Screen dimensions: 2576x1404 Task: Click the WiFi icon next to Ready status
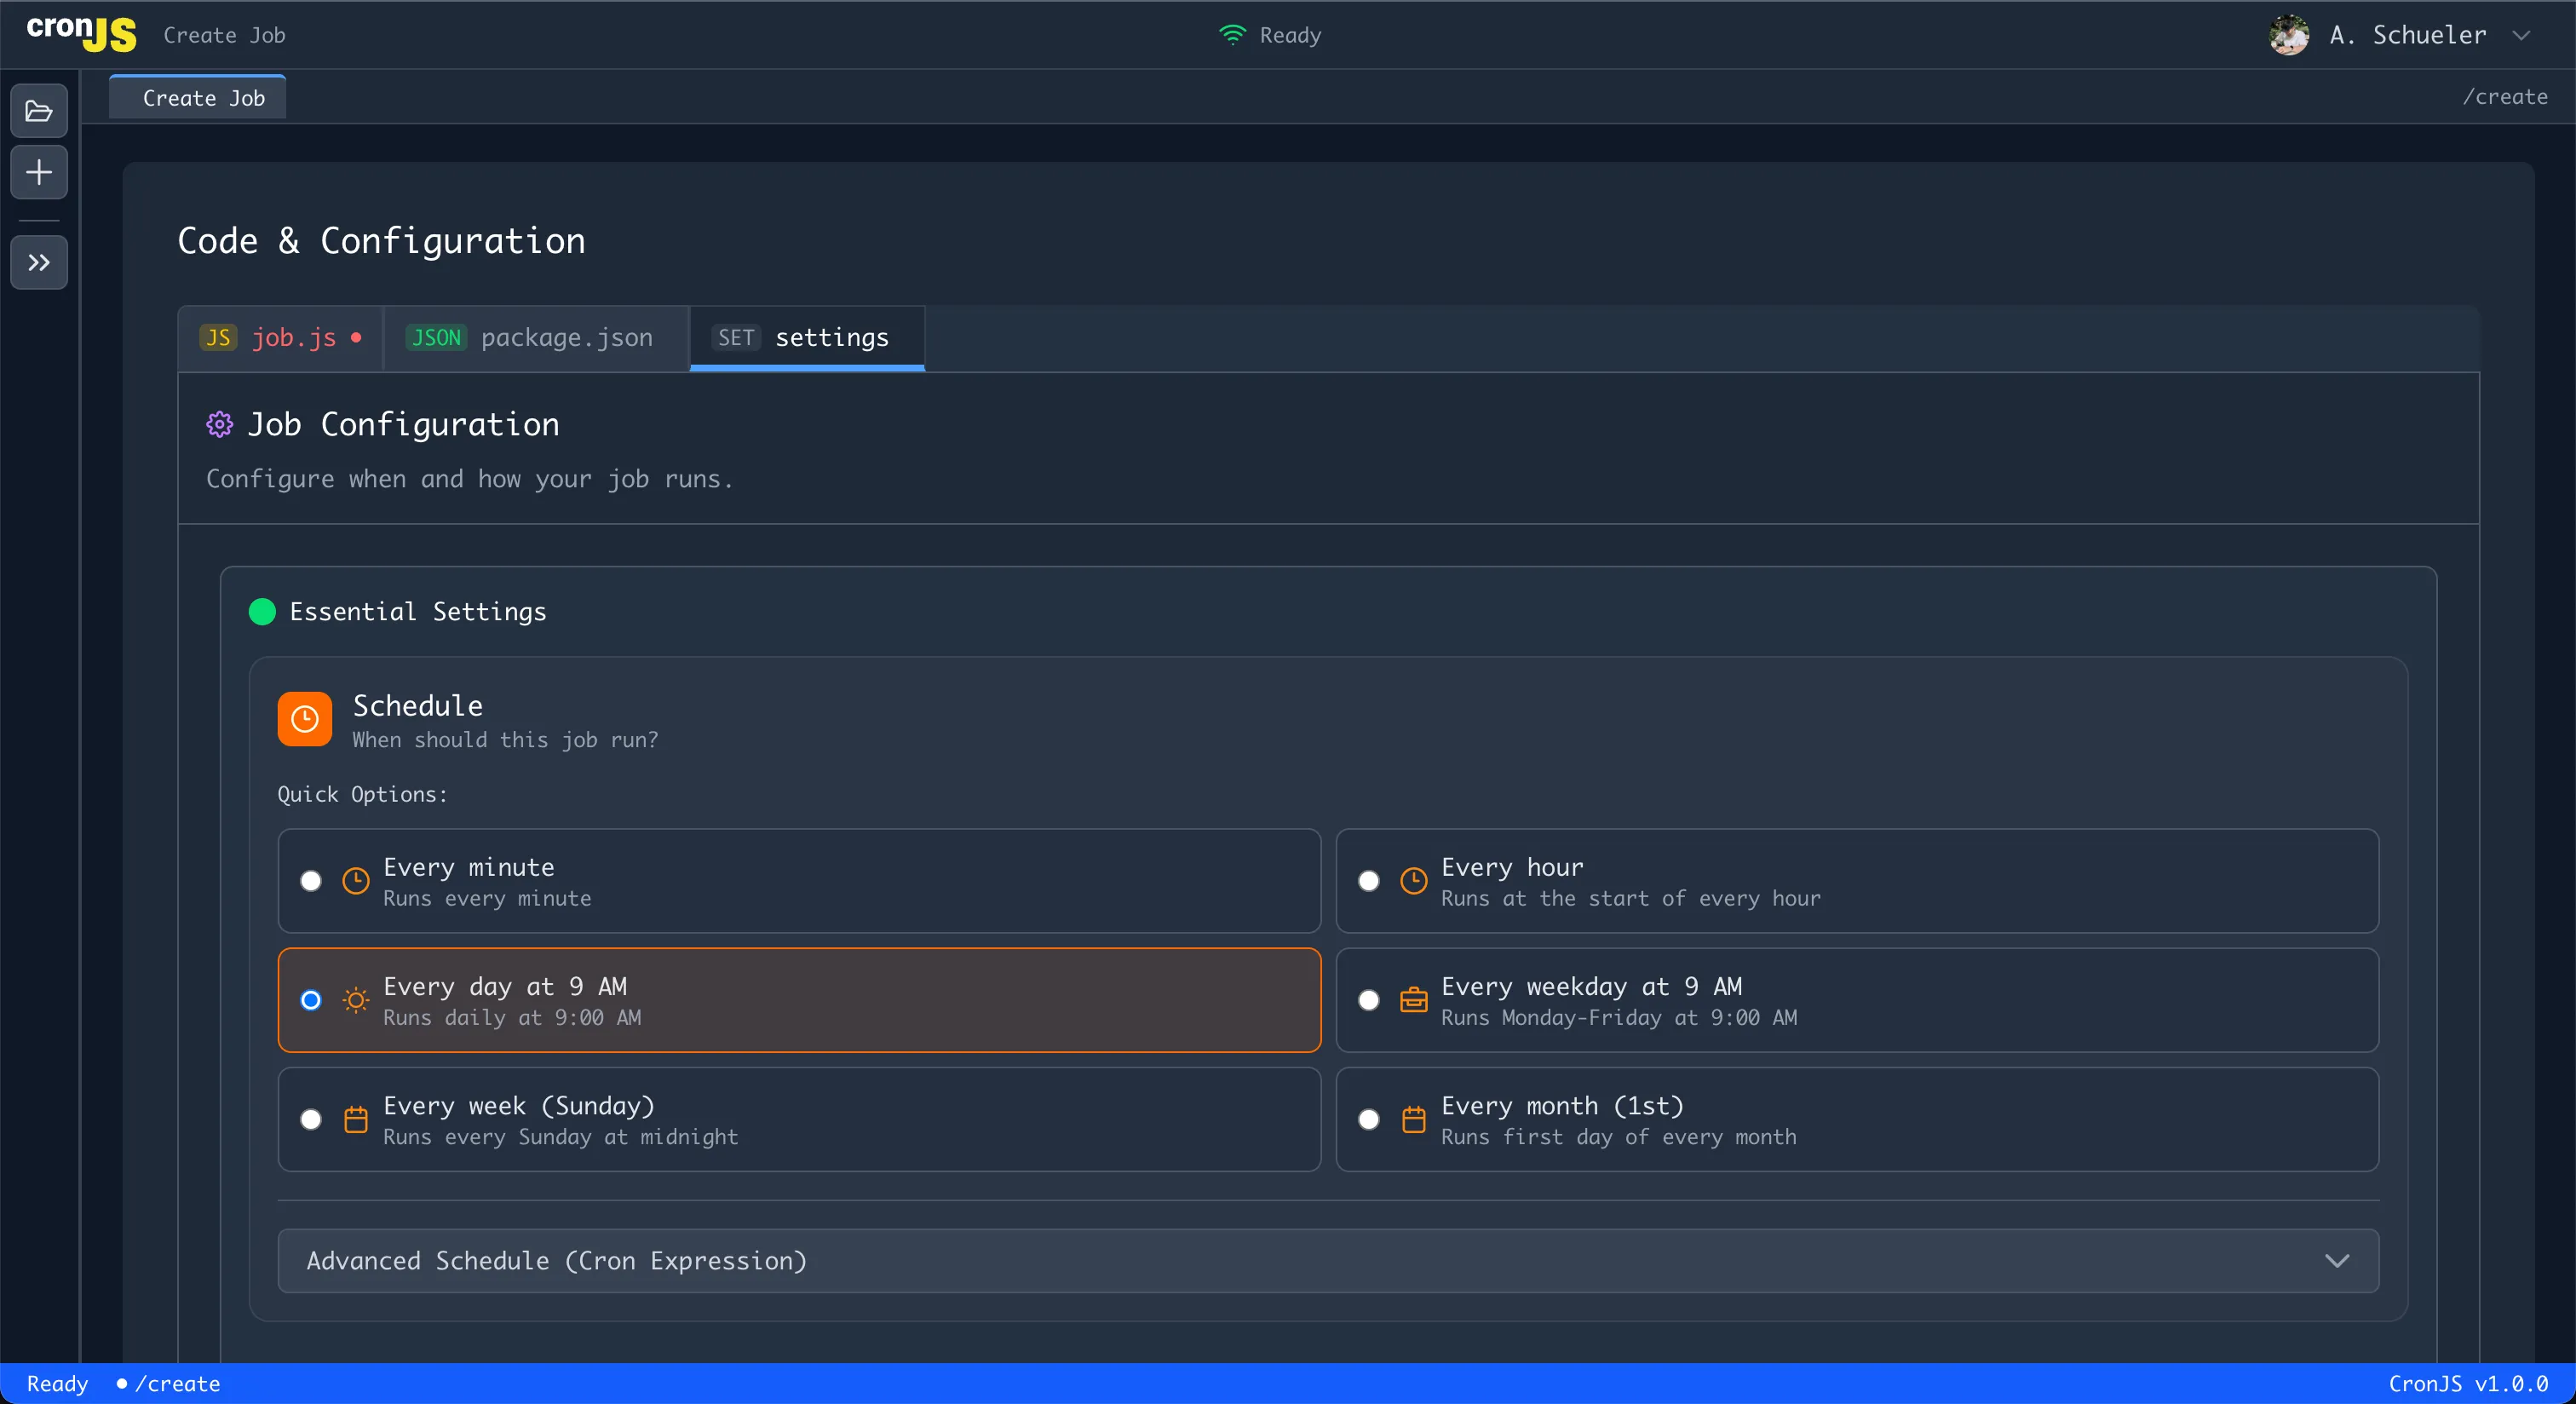coord(1232,34)
